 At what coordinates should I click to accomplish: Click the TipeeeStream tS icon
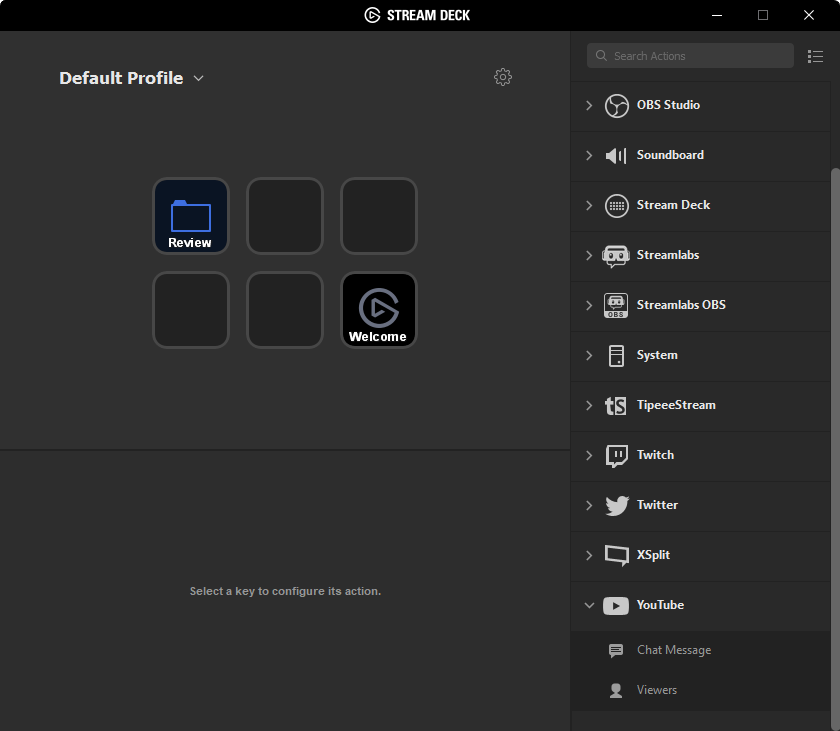coord(615,406)
